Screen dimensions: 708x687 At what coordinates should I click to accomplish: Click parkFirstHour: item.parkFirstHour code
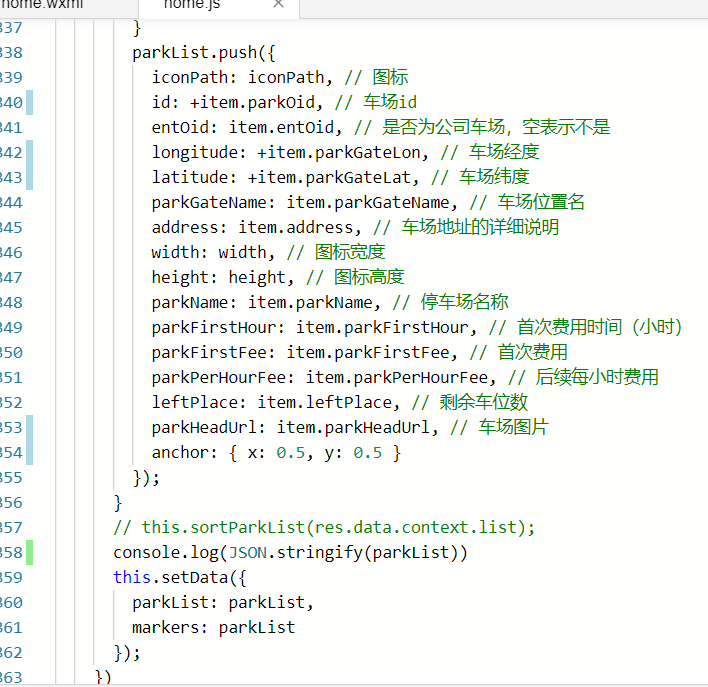tap(314, 327)
